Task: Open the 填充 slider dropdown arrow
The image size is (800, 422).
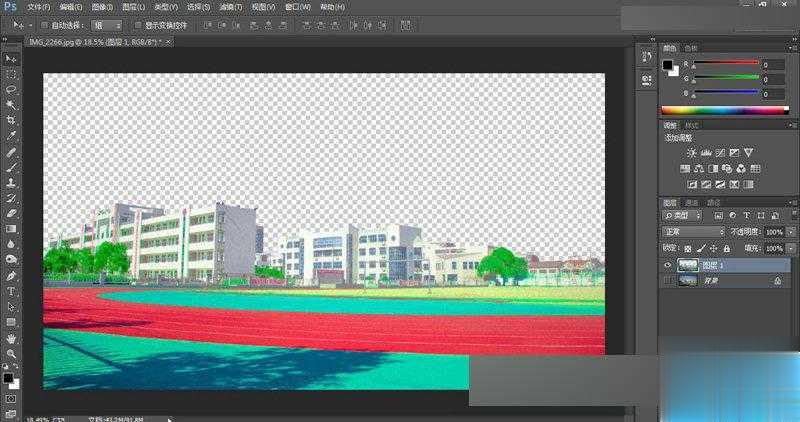Action: 791,249
